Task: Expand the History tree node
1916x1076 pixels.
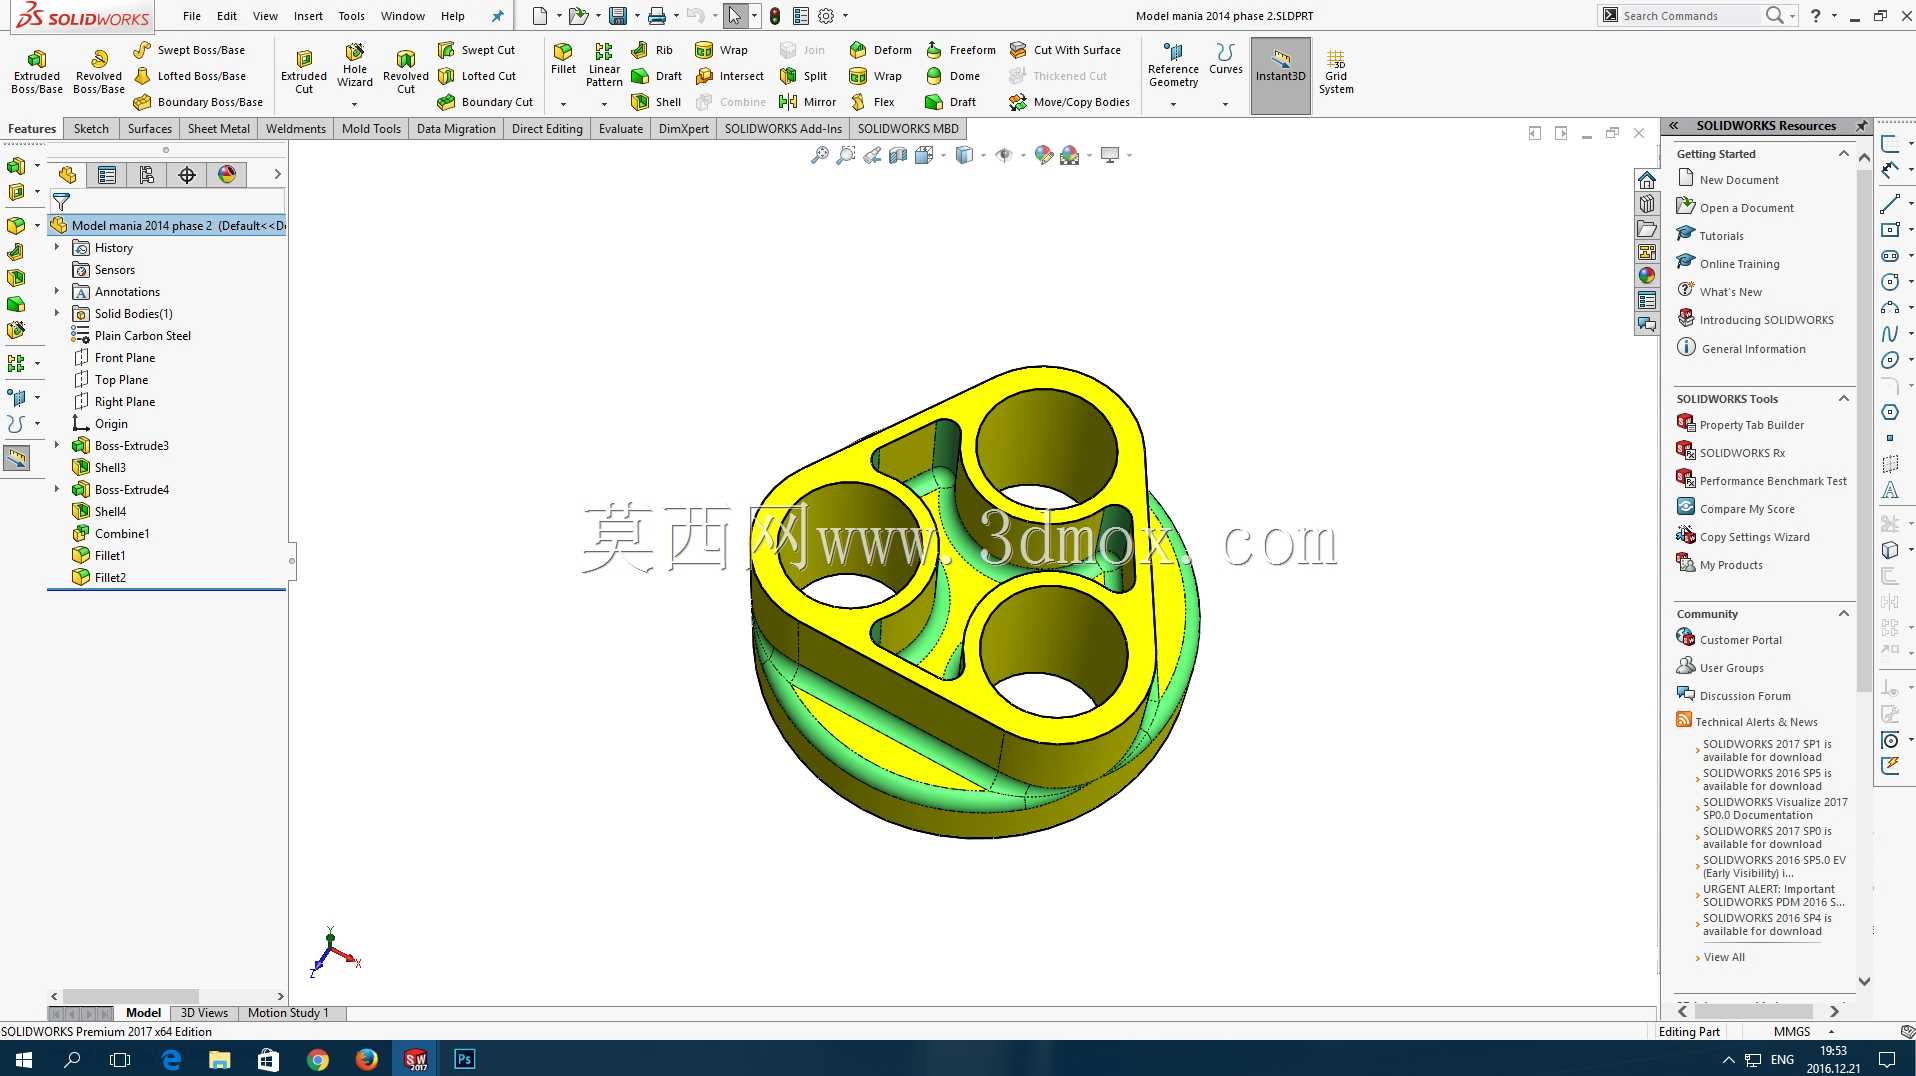Action: coord(57,247)
